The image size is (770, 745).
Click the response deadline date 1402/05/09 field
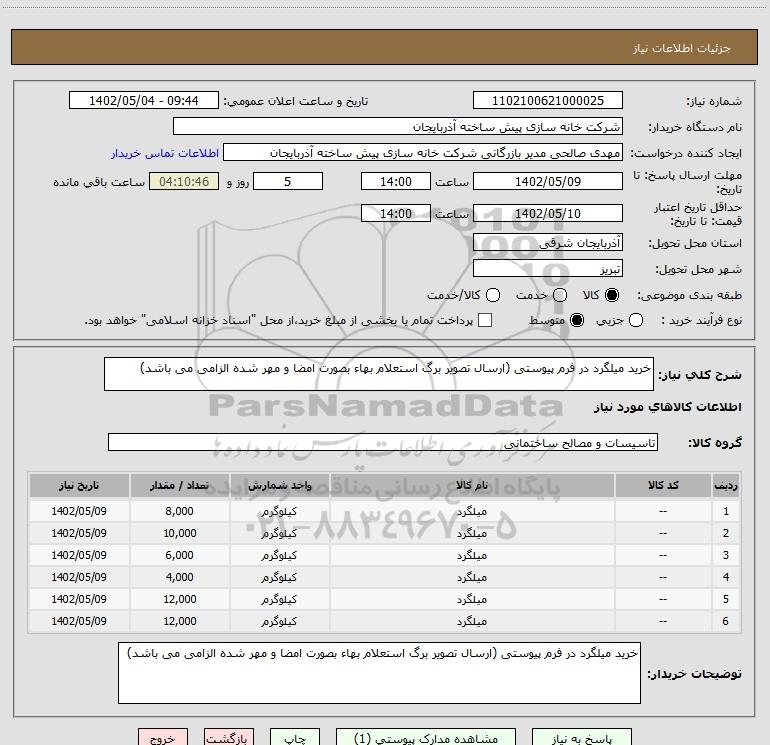548,181
